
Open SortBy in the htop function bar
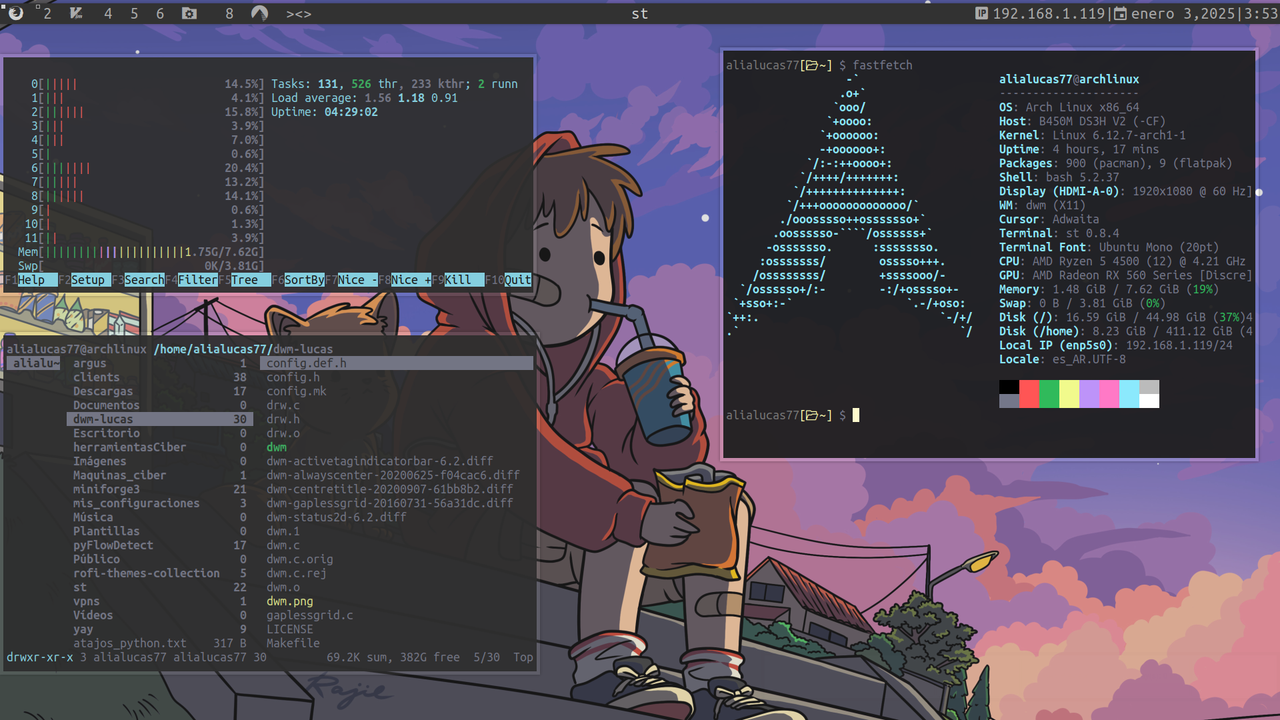tap(304, 280)
